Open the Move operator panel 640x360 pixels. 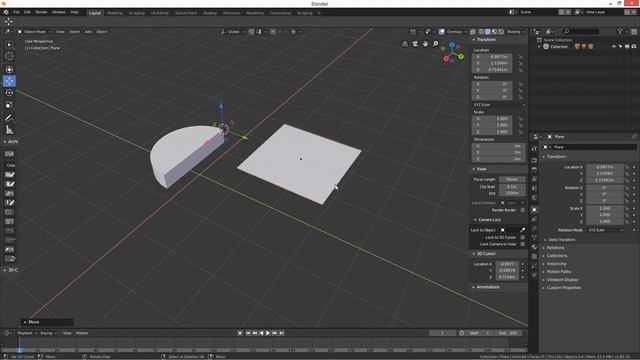[x=47, y=322]
